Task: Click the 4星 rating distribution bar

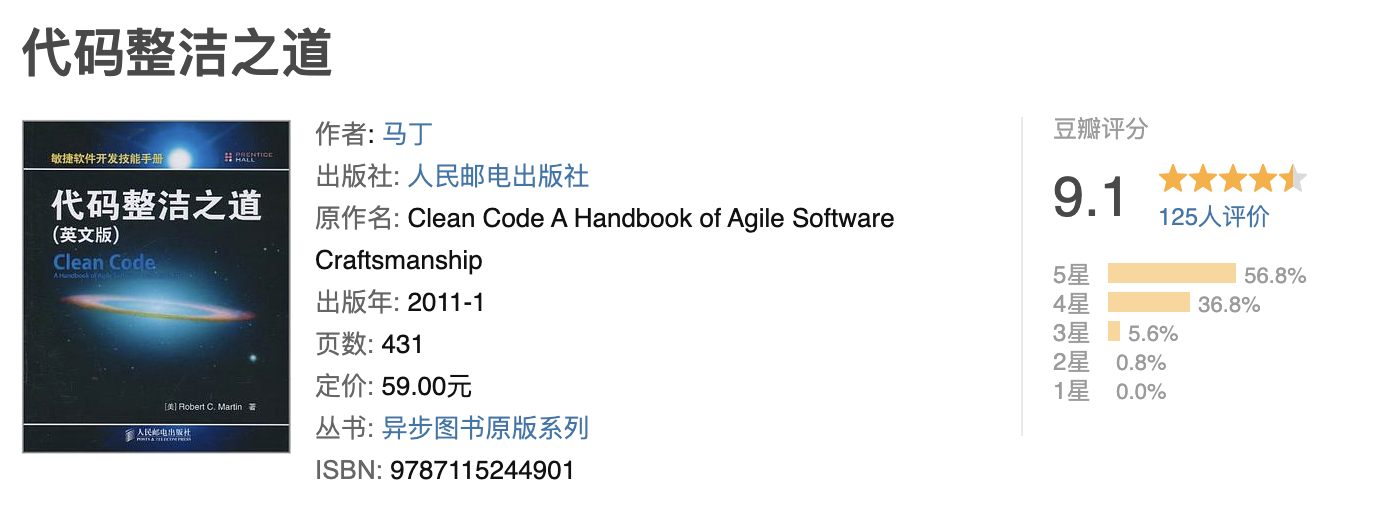Action: [x=1148, y=304]
